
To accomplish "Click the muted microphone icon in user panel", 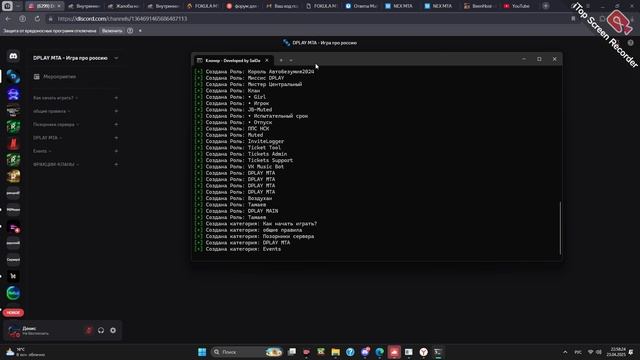I will (89, 330).
